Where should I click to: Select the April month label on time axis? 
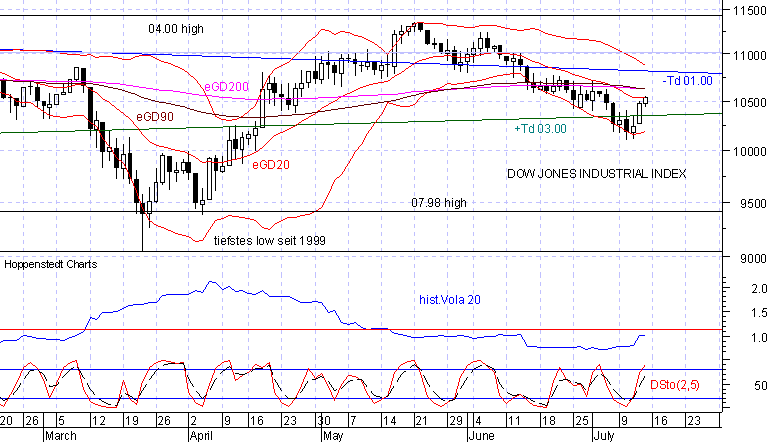202,436
